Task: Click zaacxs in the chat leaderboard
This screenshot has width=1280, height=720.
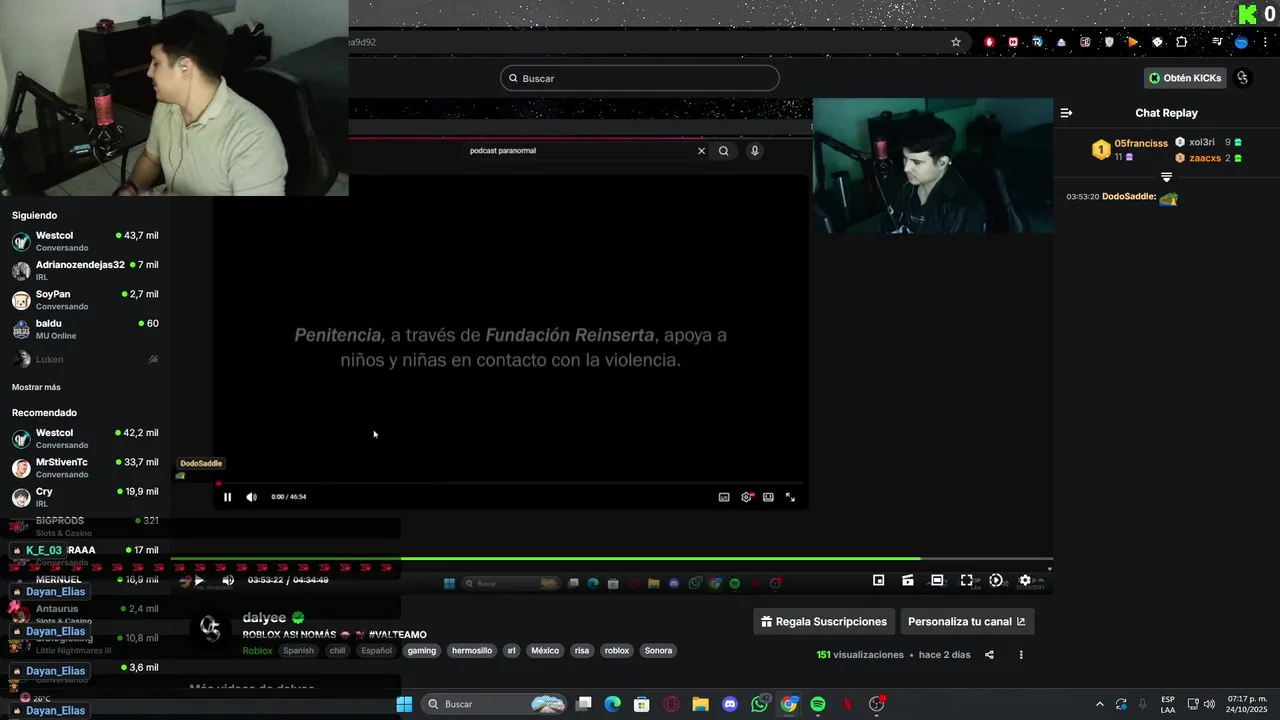Action: [x=1205, y=158]
